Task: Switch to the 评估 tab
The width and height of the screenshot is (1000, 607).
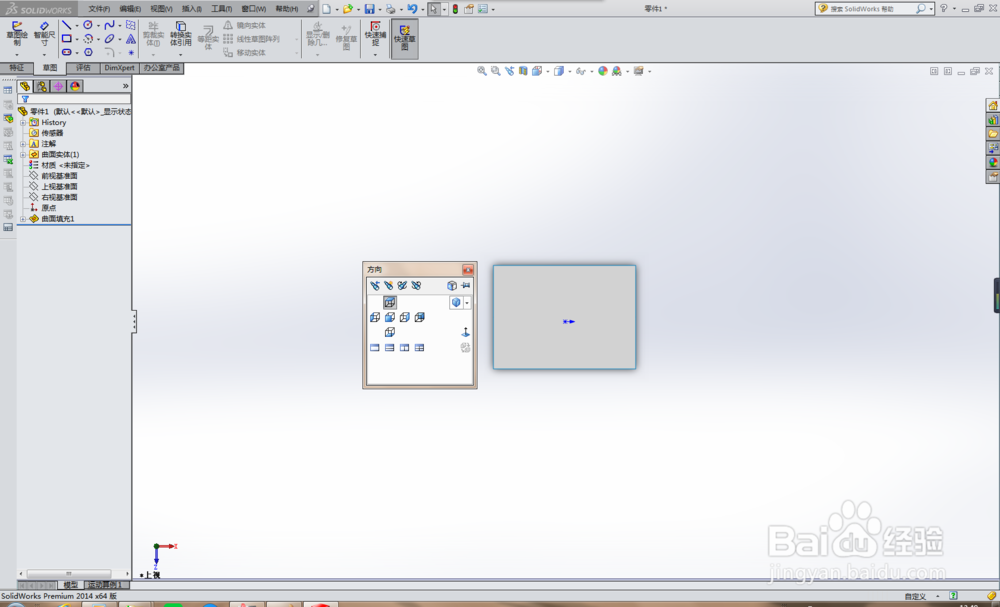Action: [84, 68]
